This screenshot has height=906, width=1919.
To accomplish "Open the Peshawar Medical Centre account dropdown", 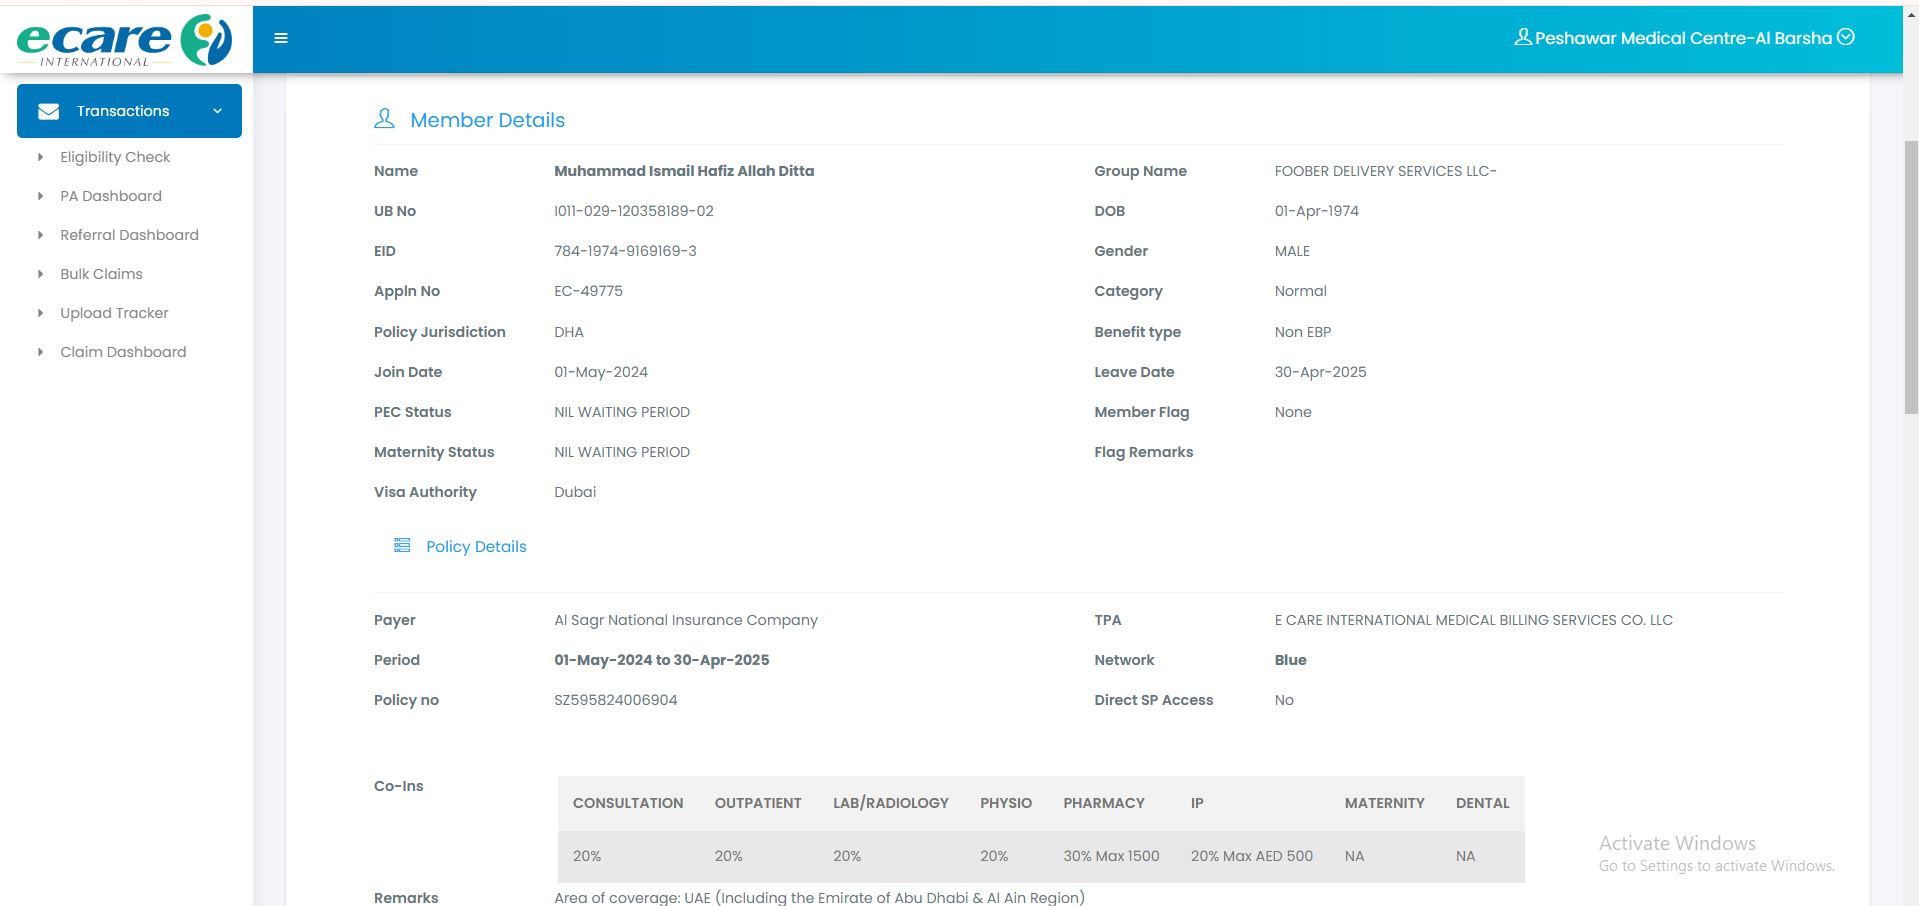I will point(1846,37).
